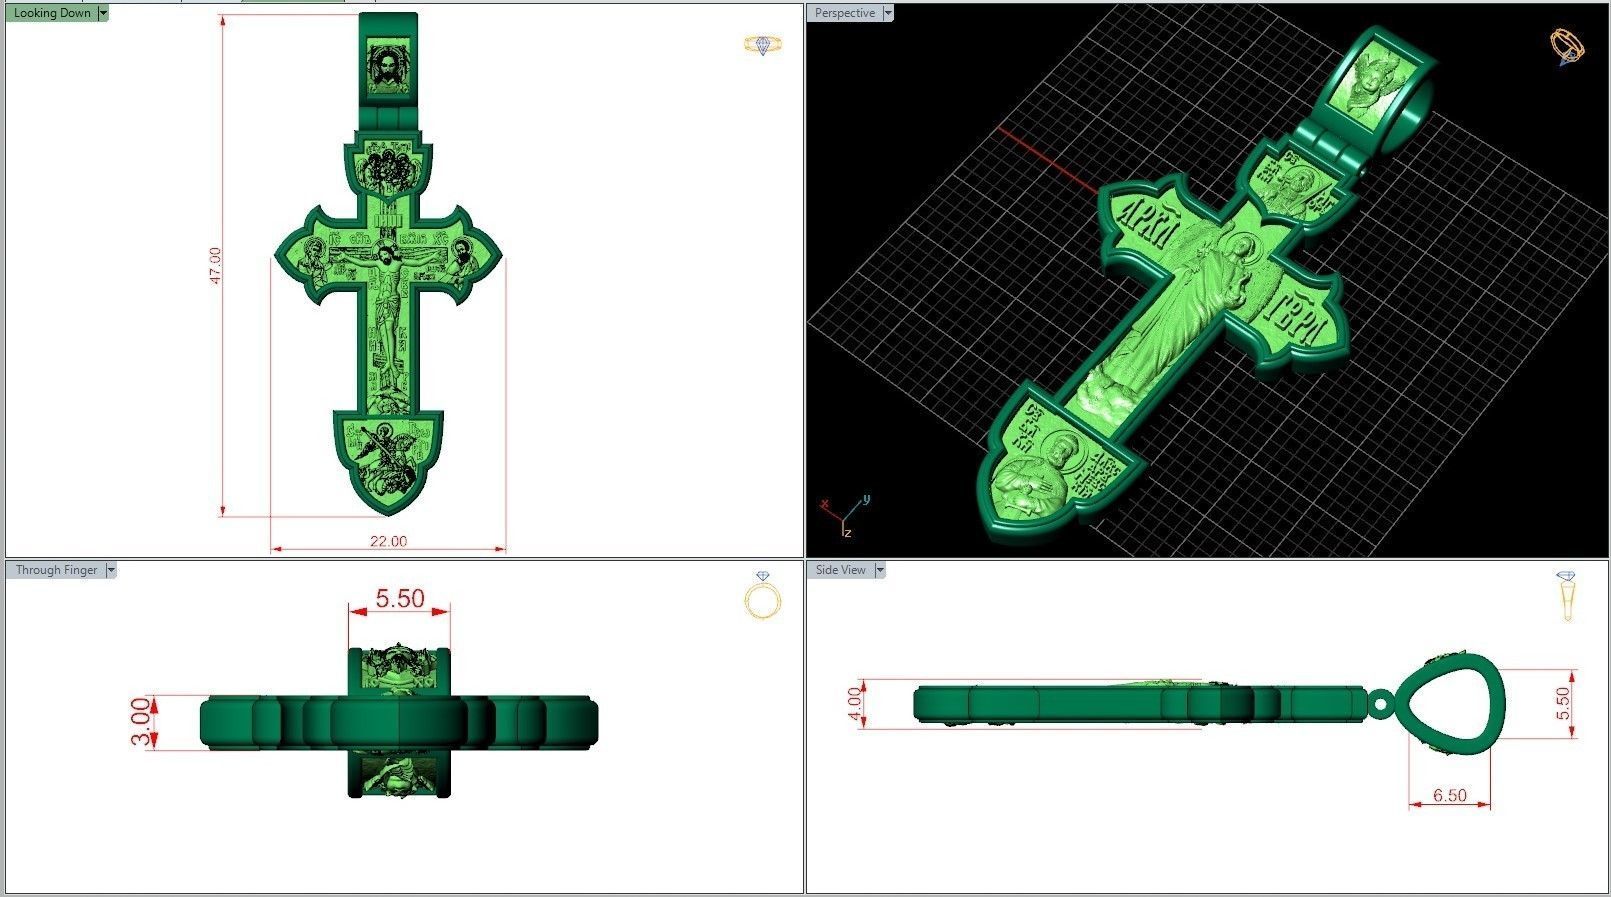The width and height of the screenshot is (1611, 897).
Task: Select the Looking Down viewport label
Action: tap(52, 13)
